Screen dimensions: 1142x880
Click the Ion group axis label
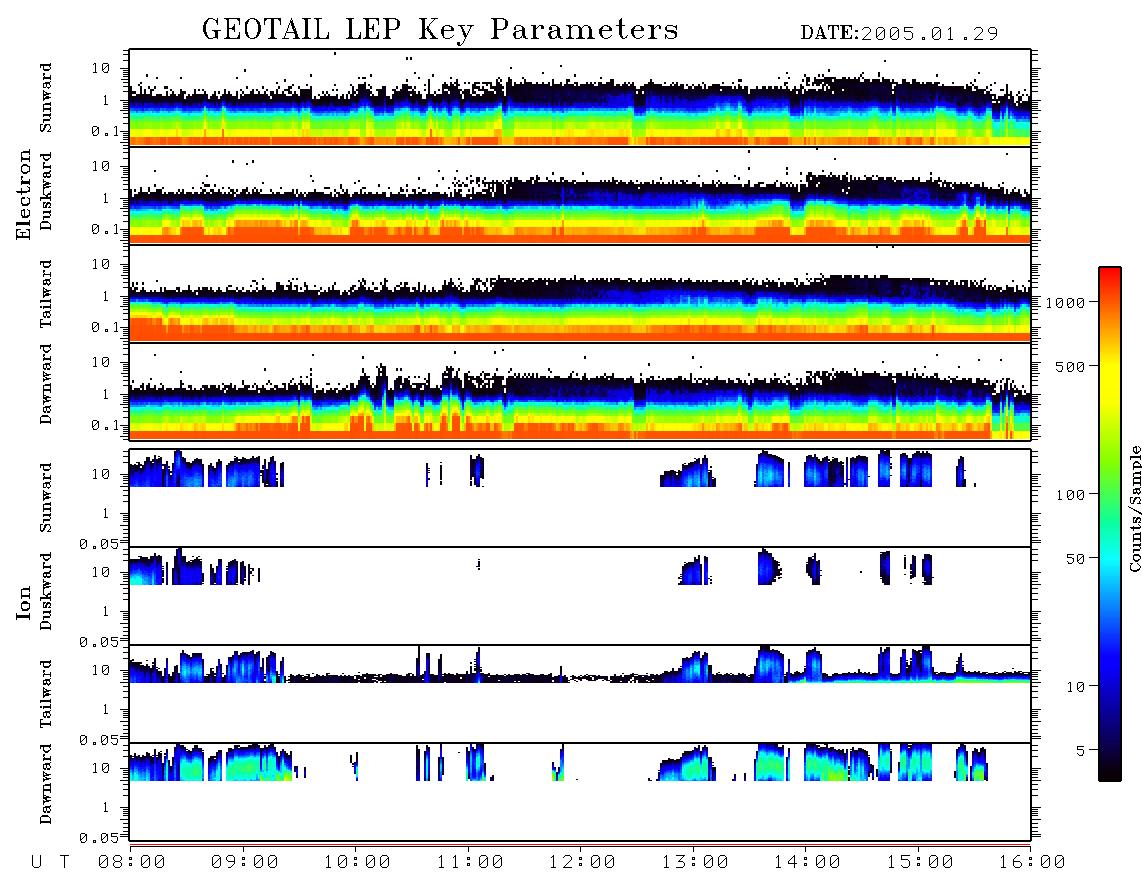pyautogui.click(x=23, y=602)
